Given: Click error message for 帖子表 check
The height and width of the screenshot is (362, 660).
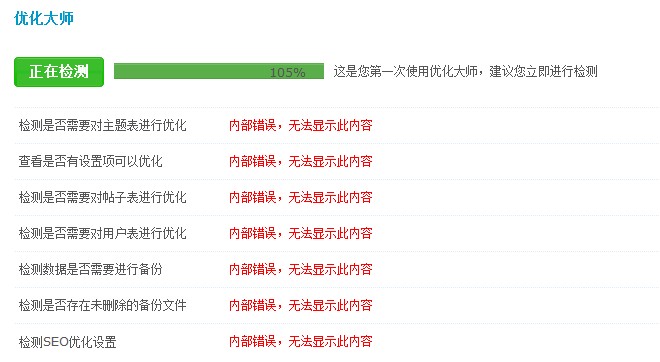Looking at the screenshot, I should [301, 197].
